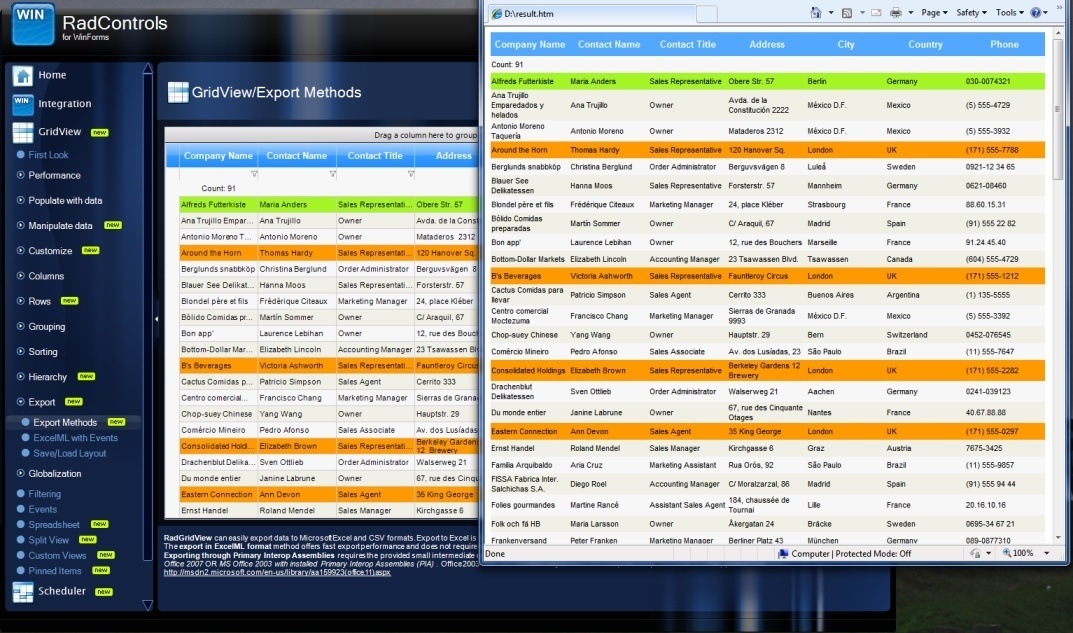Select the Export Methods example
The image size is (1073, 633).
pyautogui.click(x=65, y=422)
